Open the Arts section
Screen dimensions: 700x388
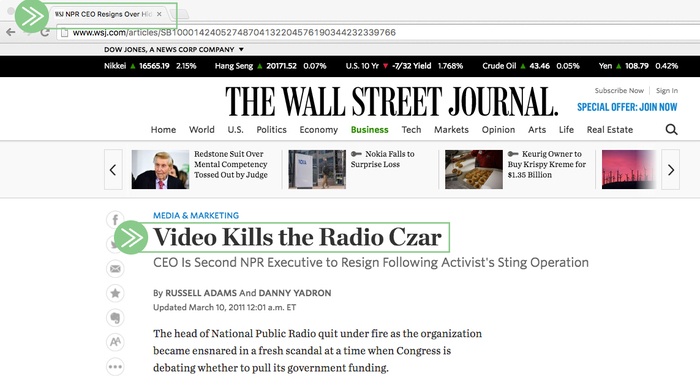[537, 129]
